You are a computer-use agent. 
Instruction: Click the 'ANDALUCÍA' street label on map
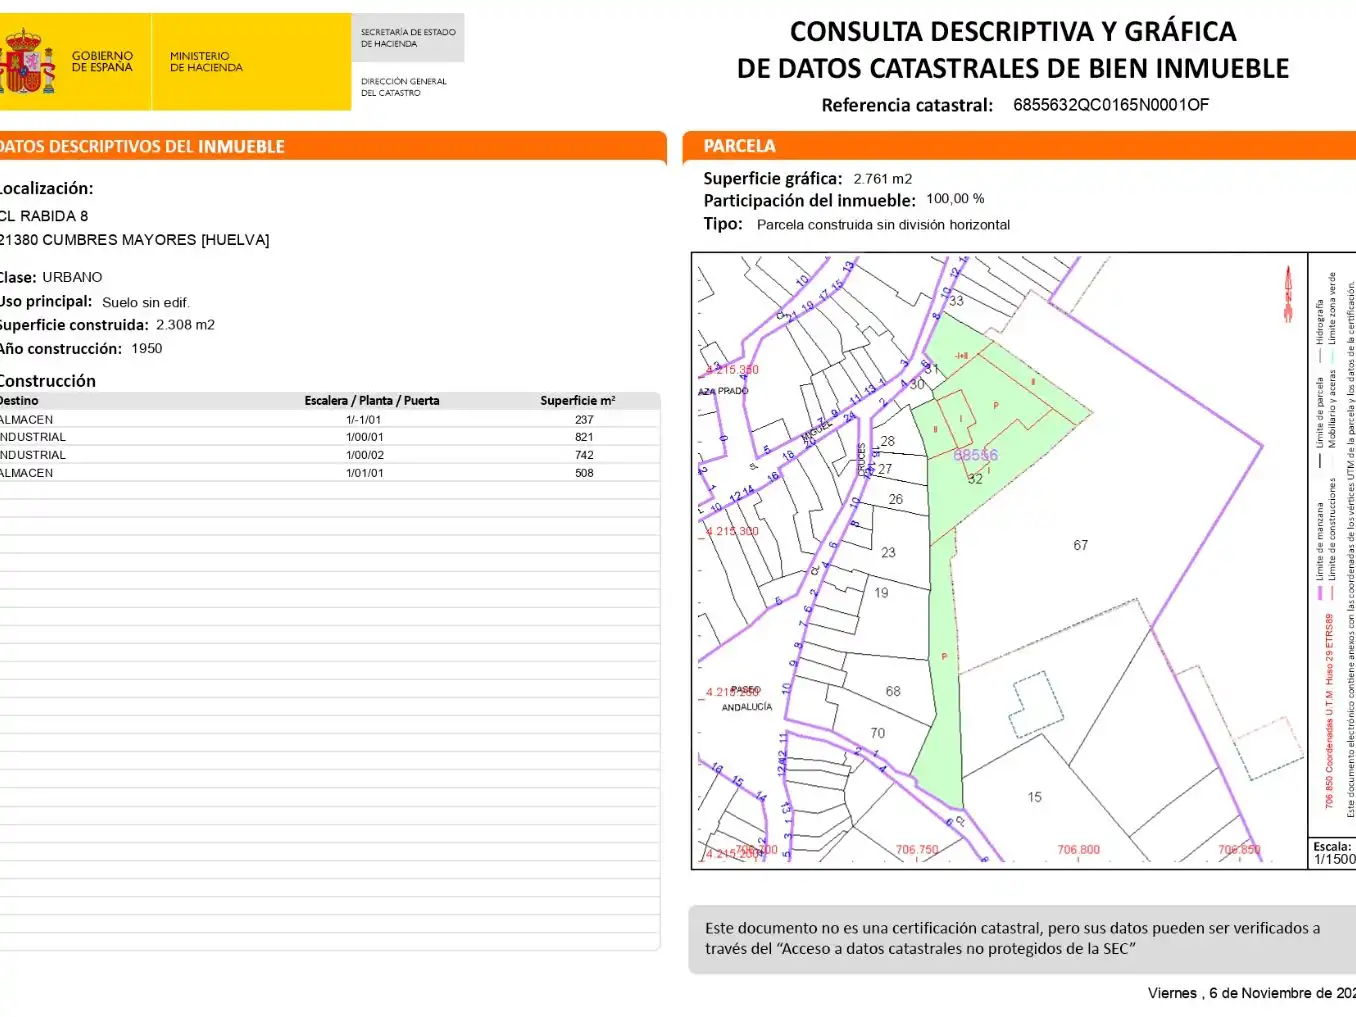[747, 707]
